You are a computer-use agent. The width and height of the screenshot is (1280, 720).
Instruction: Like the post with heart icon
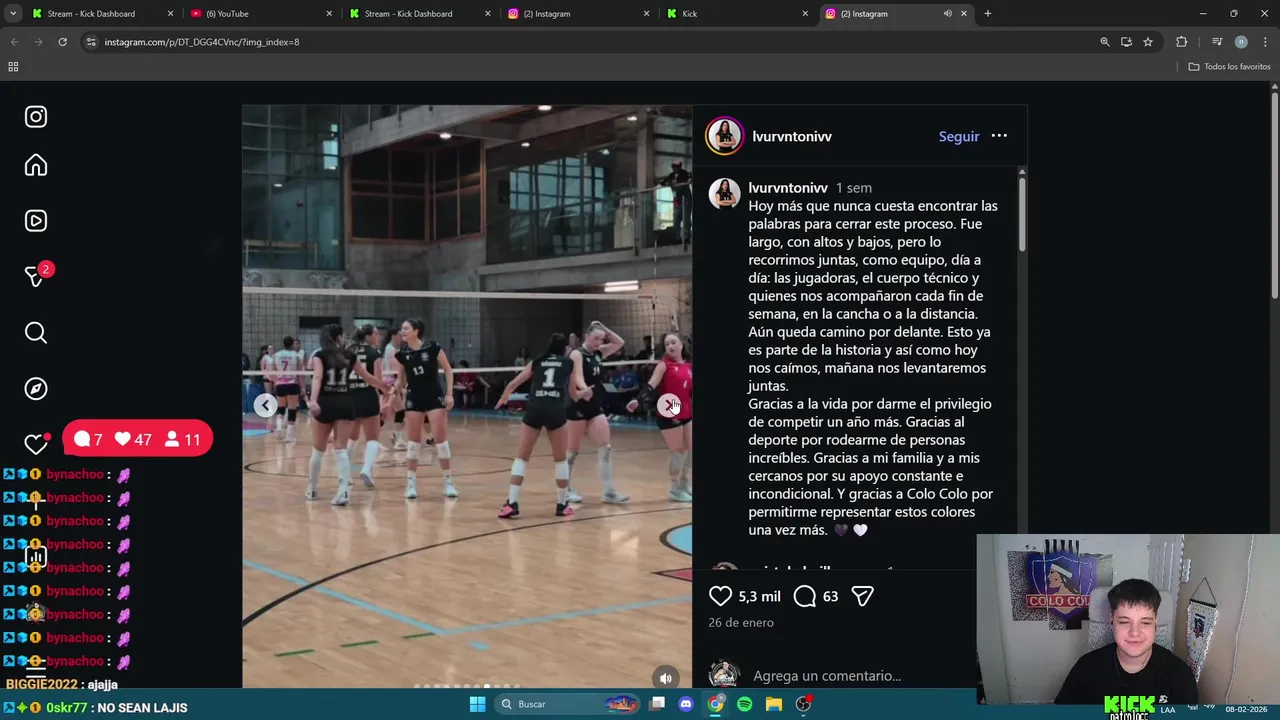720,596
